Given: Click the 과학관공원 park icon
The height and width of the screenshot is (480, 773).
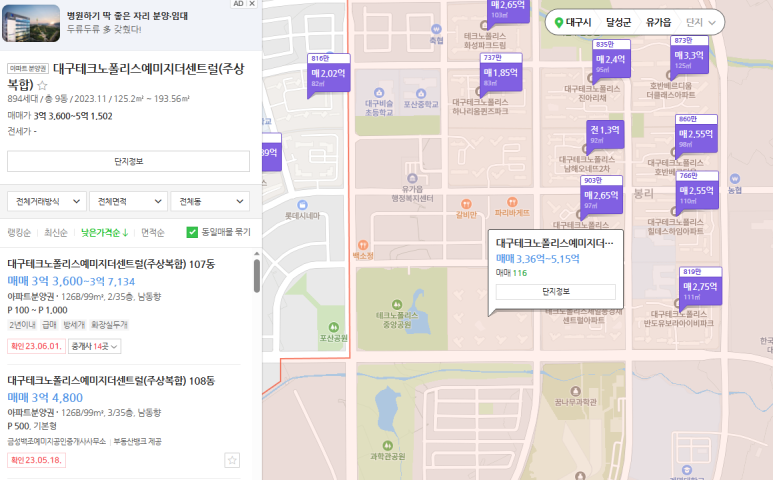Looking at the screenshot, I should click(x=387, y=446).
